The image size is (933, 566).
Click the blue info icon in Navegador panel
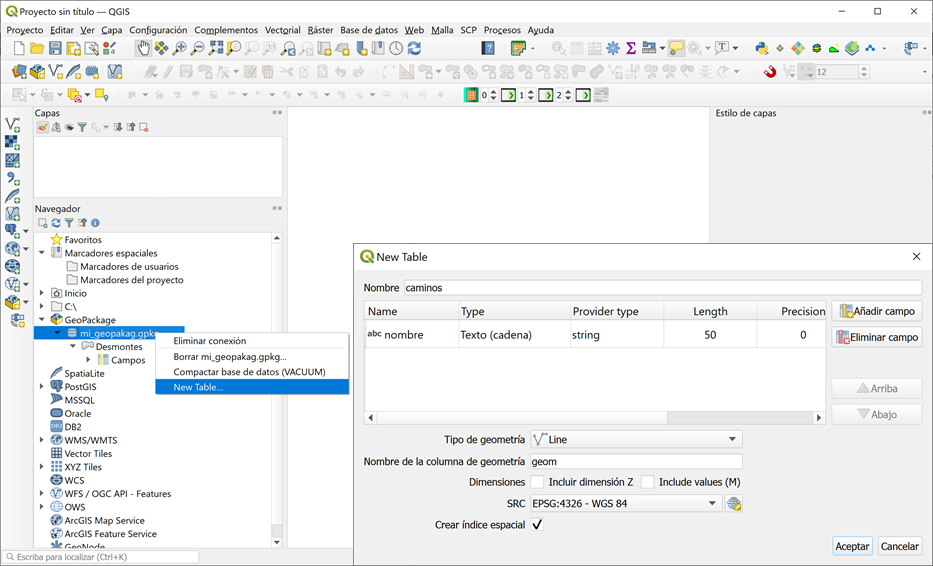95,223
